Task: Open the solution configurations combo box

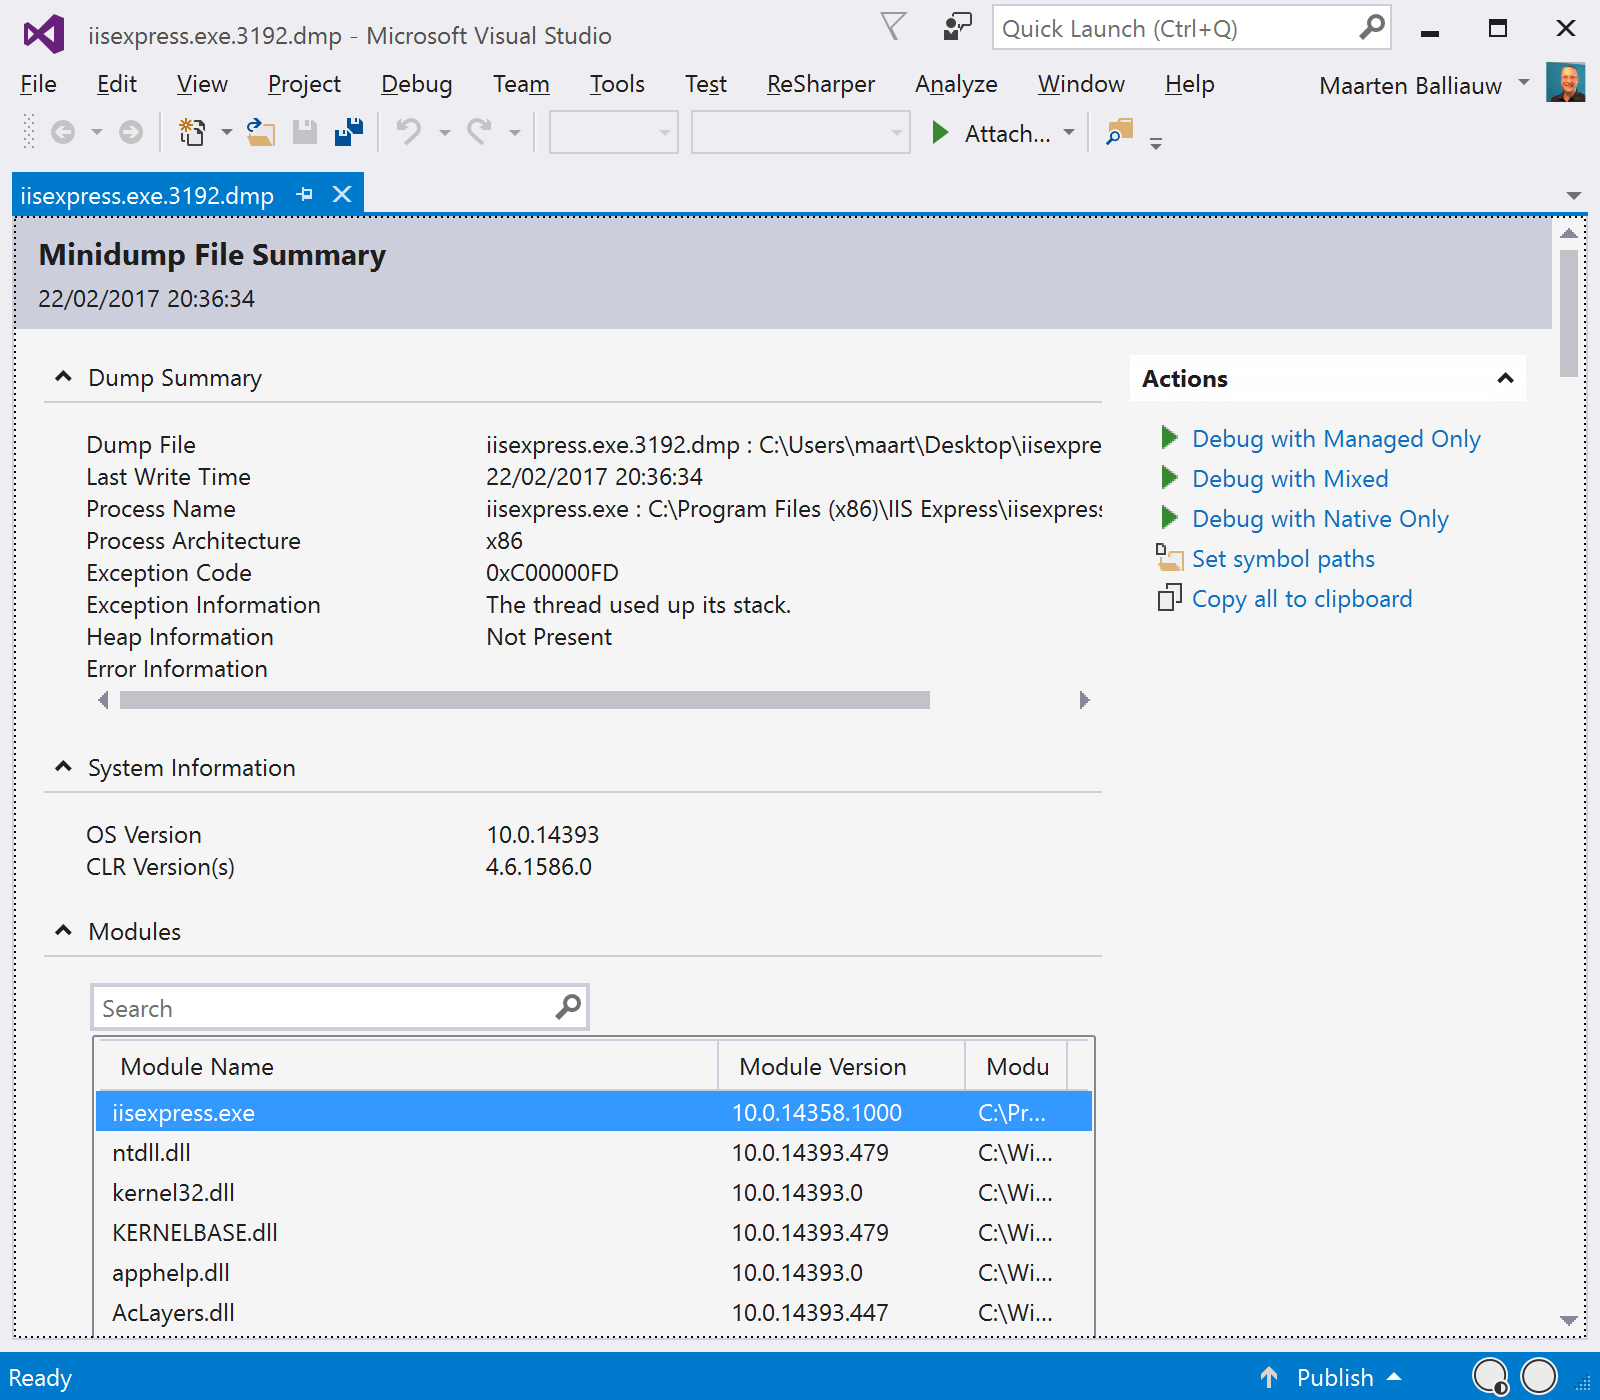Action: coord(614,132)
